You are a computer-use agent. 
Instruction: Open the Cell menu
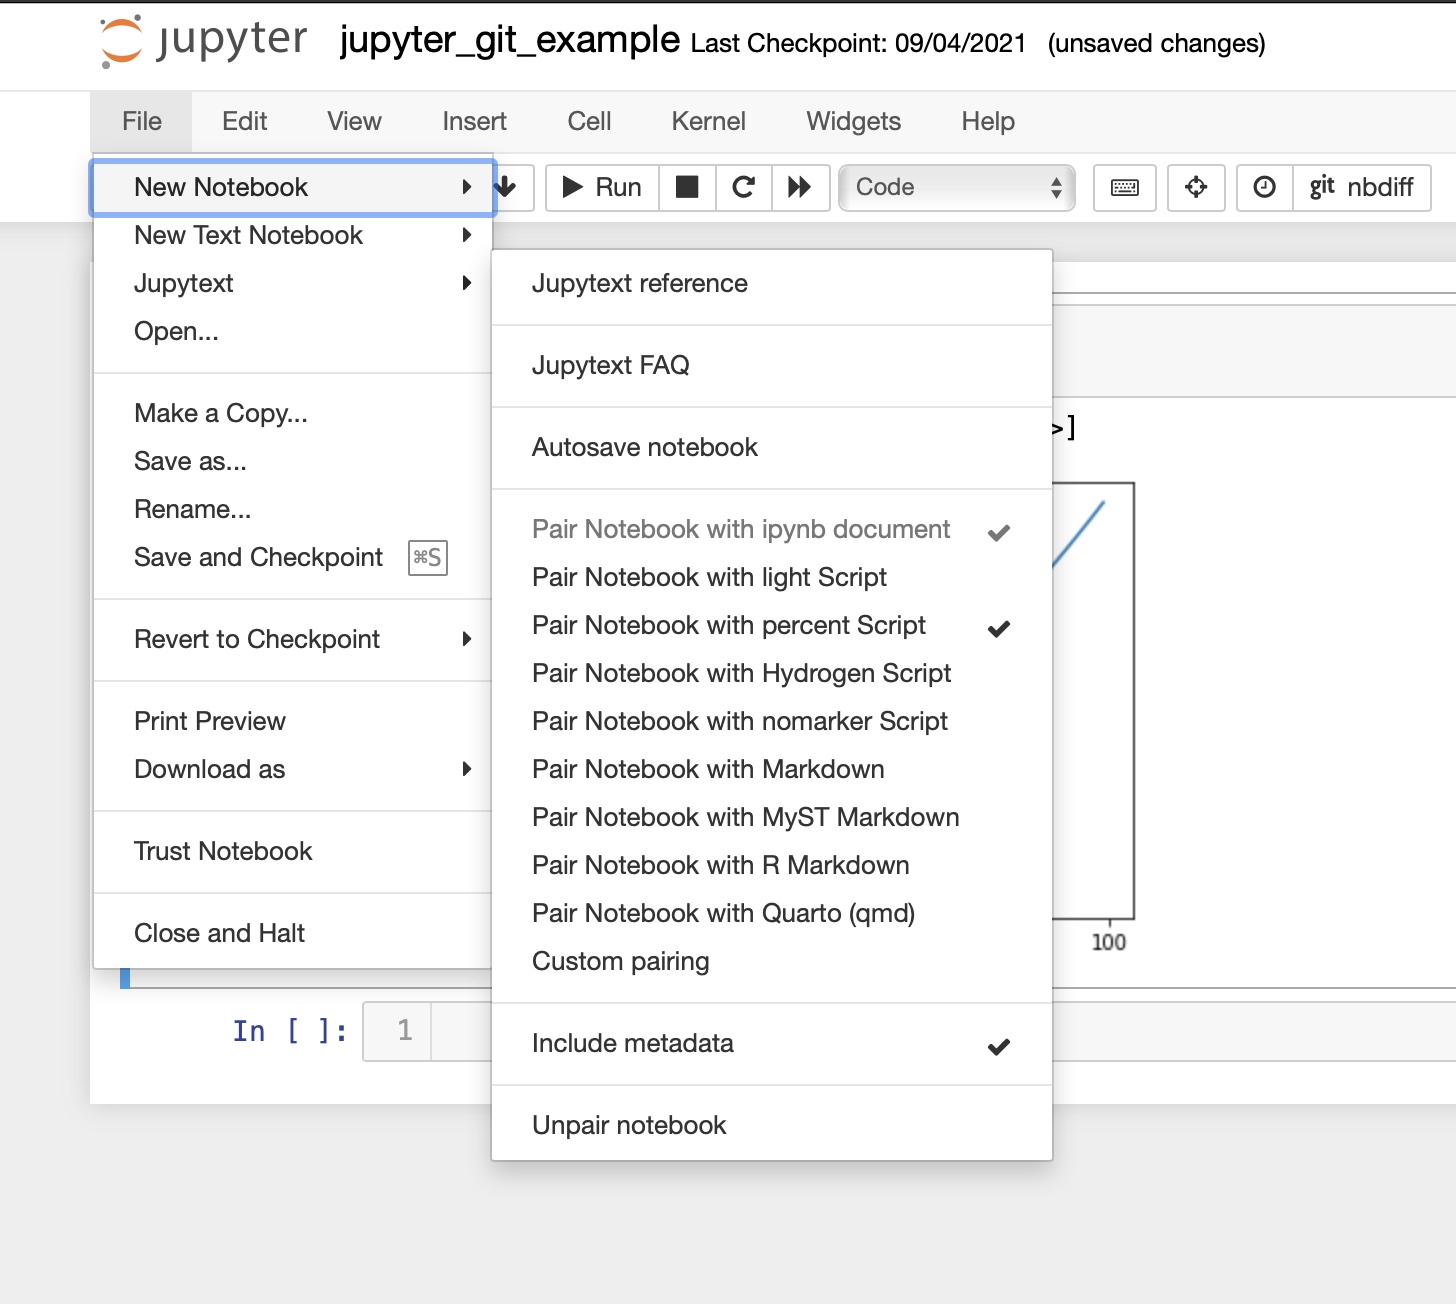click(589, 121)
